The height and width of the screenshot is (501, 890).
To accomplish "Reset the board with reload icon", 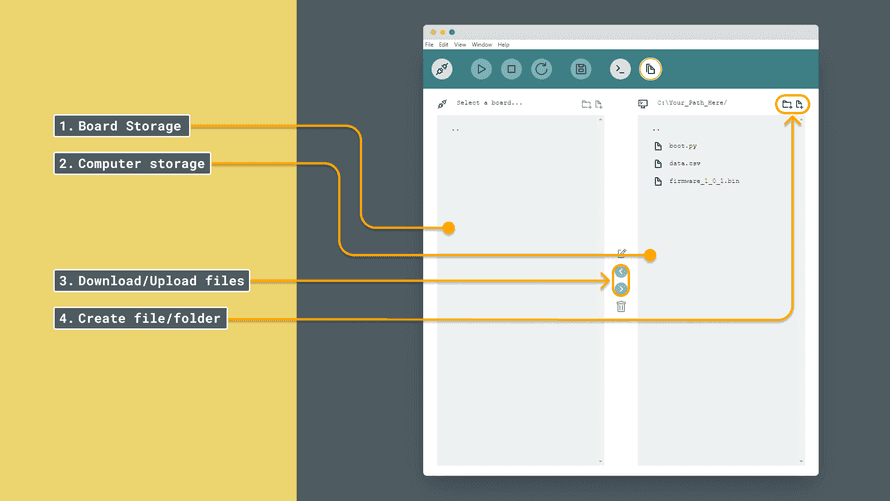I will click(x=541, y=69).
